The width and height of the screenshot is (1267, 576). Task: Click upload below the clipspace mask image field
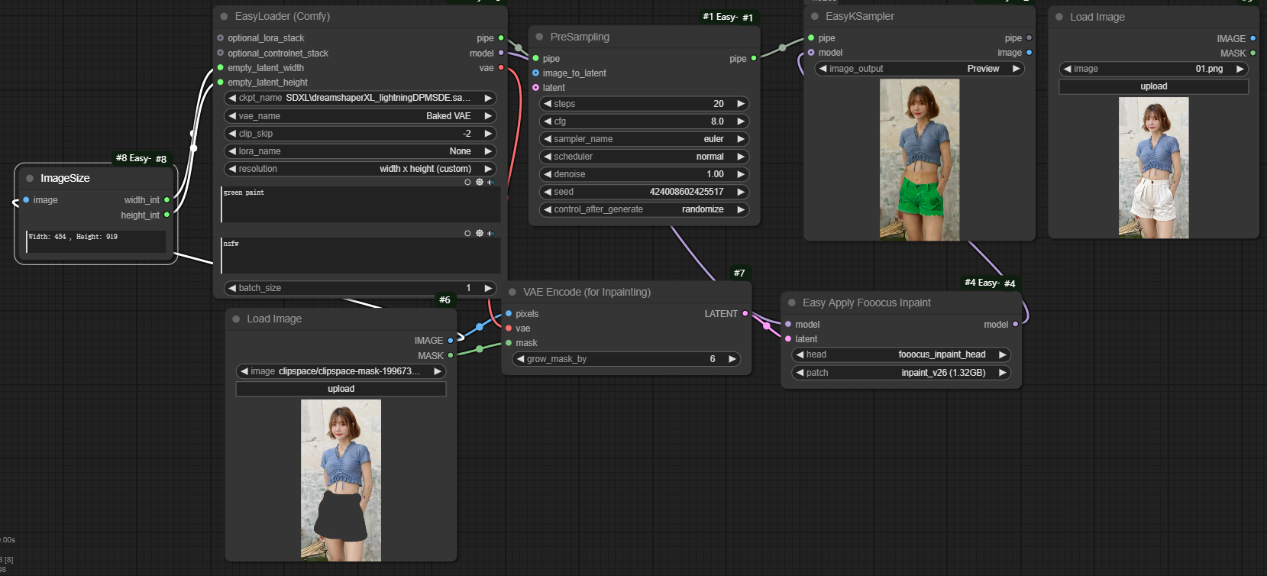340,389
